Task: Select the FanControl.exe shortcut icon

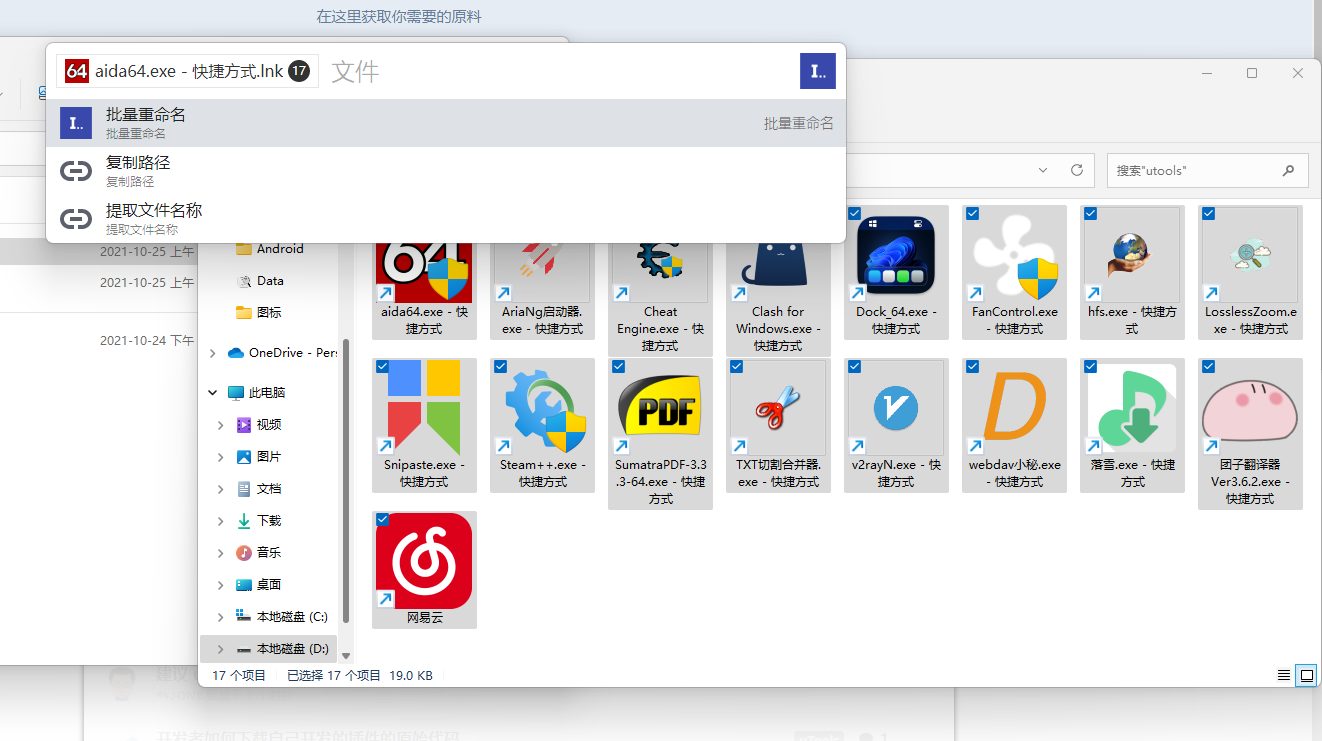Action: 1014,254
